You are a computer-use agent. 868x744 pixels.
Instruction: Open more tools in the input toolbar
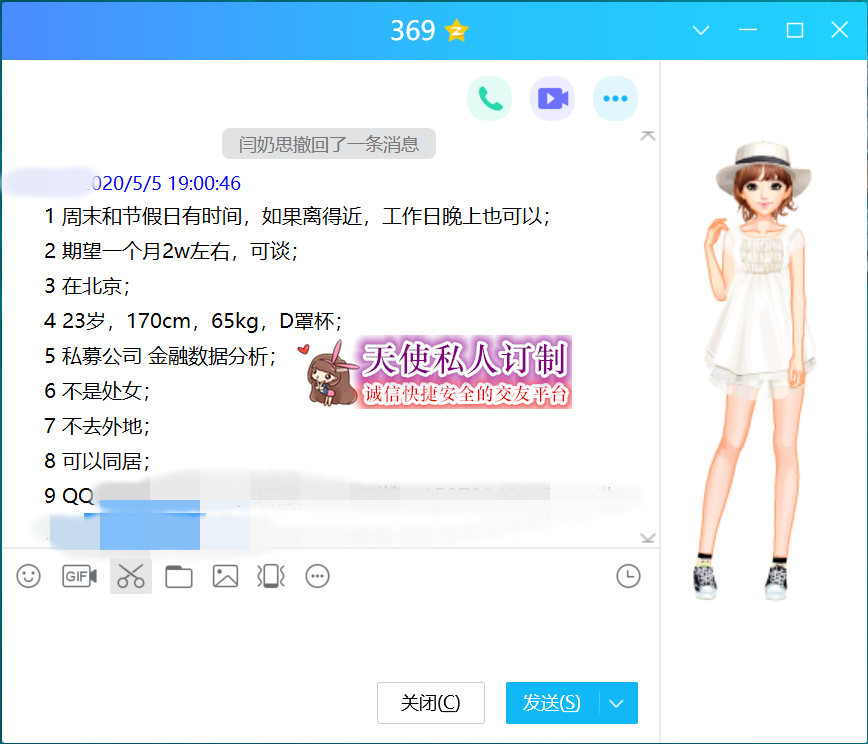pyautogui.click(x=318, y=576)
